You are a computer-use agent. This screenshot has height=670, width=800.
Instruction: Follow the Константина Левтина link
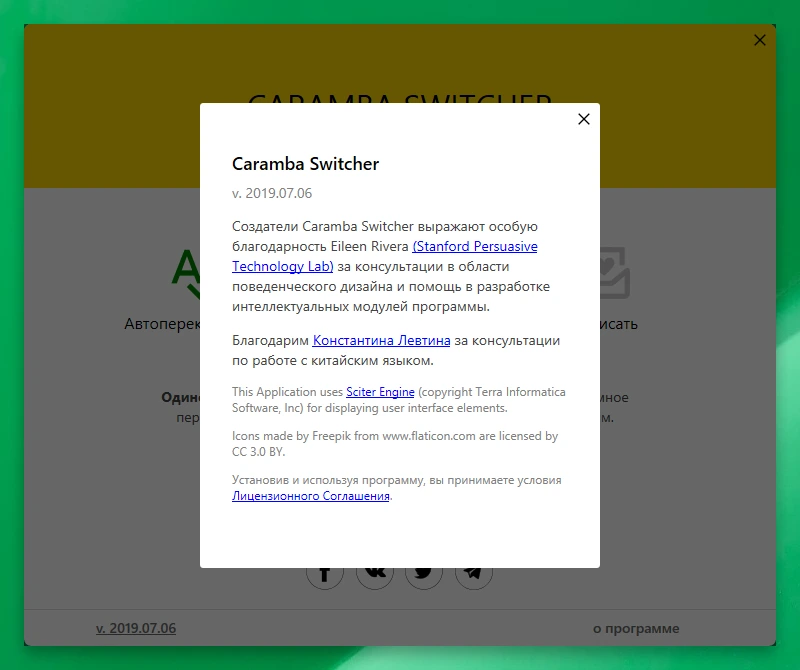[x=381, y=340]
